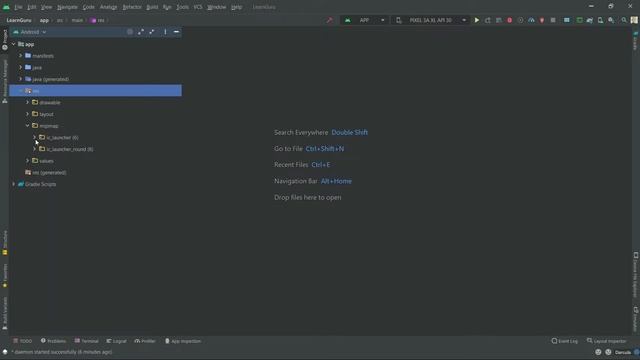Expand the drawable folder arrow
The height and width of the screenshot is (360, 640).
pyautogui.click(x=27, y=102)
